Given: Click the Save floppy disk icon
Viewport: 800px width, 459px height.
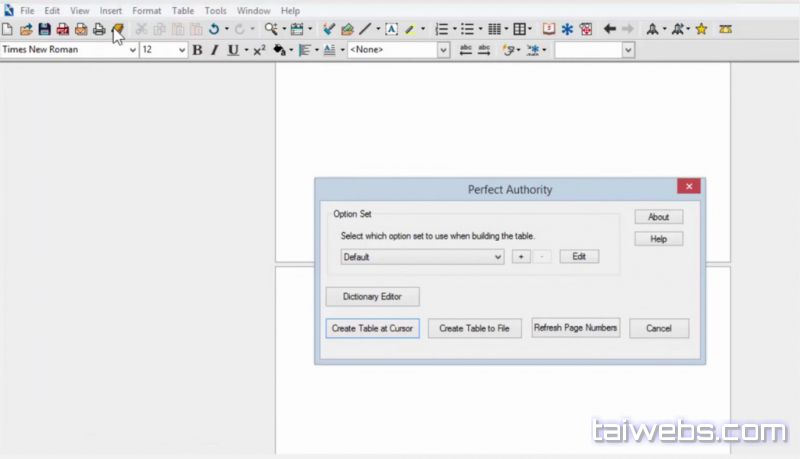Looking at the screenshot, I should [44, 30].
